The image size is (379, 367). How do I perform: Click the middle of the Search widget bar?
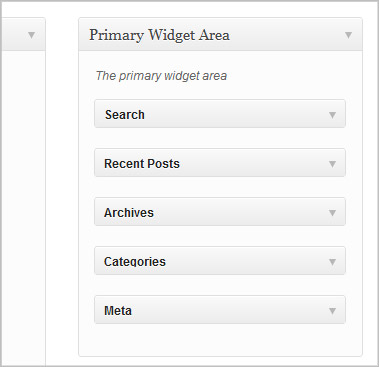[x=220, y=114]
